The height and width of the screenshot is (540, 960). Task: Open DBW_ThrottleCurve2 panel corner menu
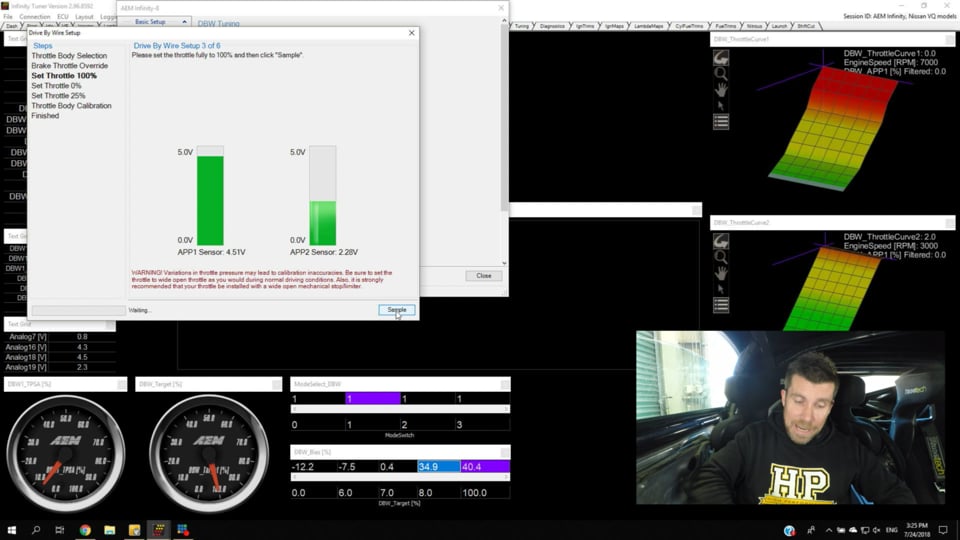coord(949,223)
